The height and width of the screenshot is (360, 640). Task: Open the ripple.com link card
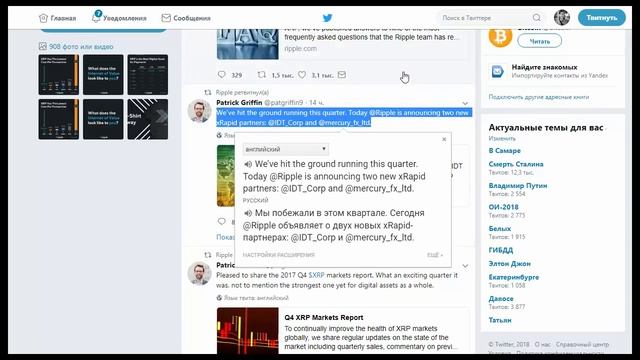pos(343,43)
